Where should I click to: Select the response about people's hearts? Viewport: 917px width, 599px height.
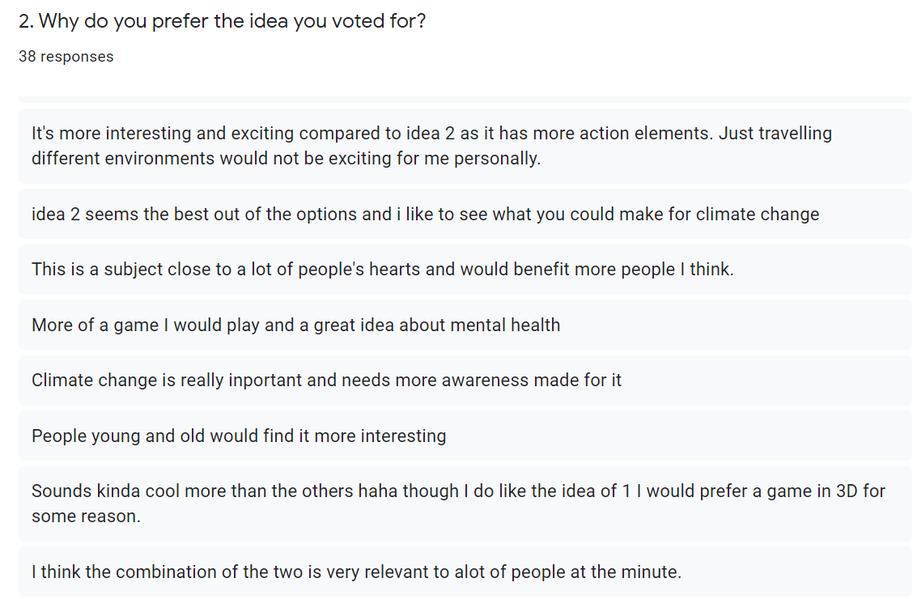382,269
